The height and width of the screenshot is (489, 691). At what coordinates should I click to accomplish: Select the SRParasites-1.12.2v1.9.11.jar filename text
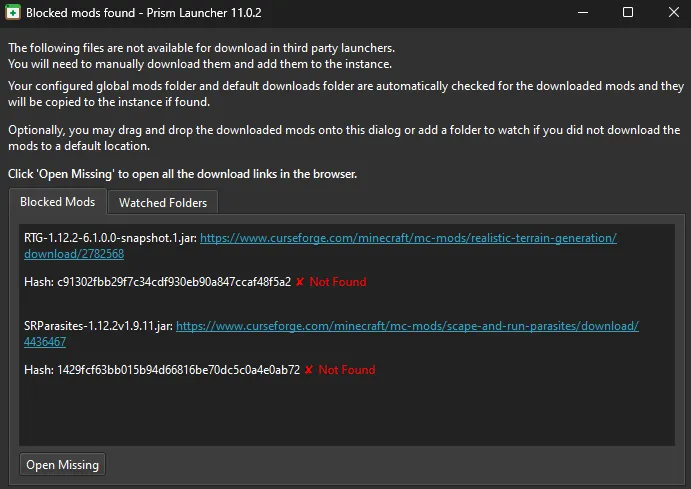click(x=98, y=326)
